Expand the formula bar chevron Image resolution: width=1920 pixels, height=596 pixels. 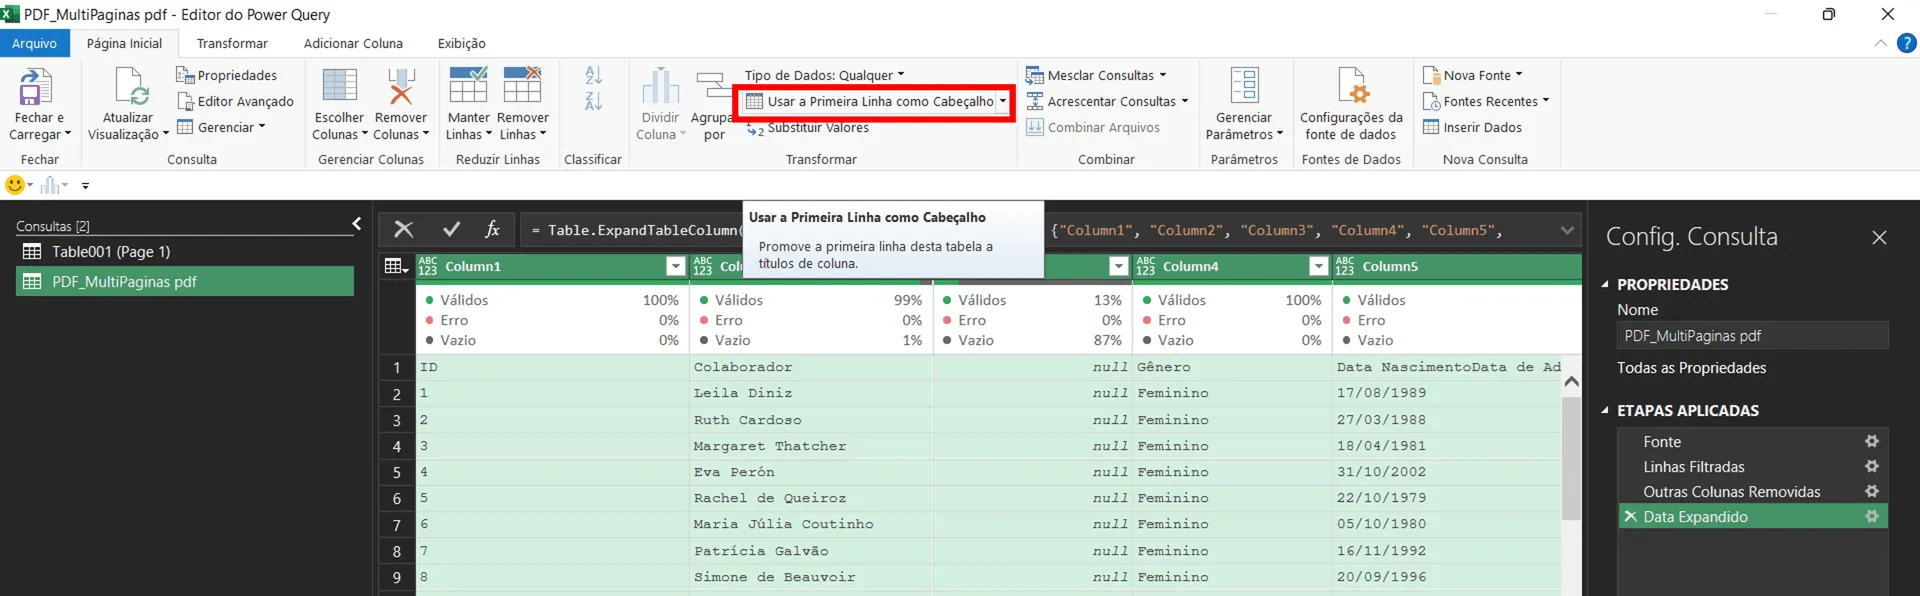[x=1567, y=230]
